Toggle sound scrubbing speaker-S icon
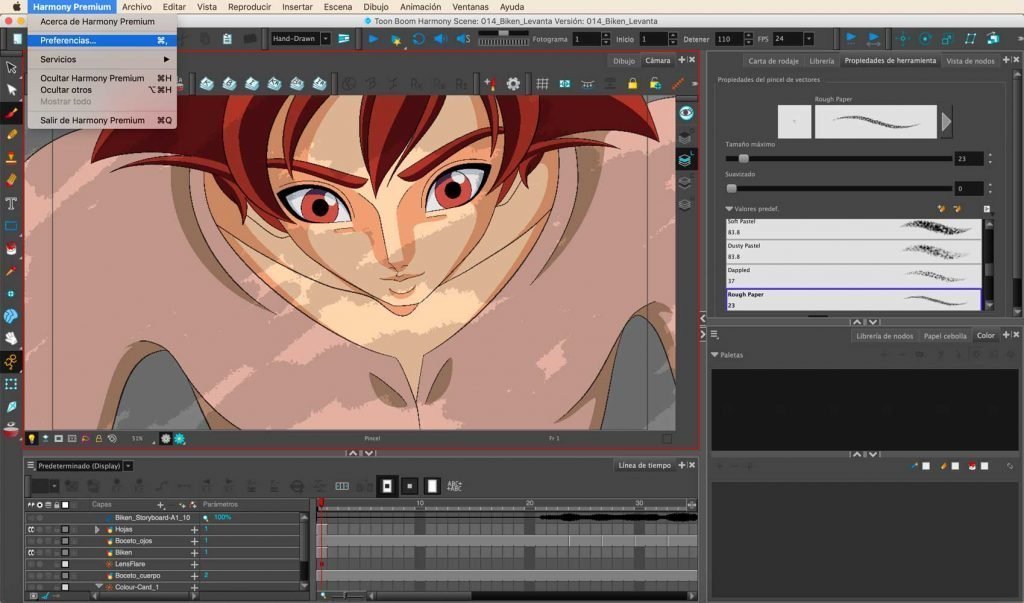Image resolution: width=1024 pixels, height=603 pixels. coord(464,39)
